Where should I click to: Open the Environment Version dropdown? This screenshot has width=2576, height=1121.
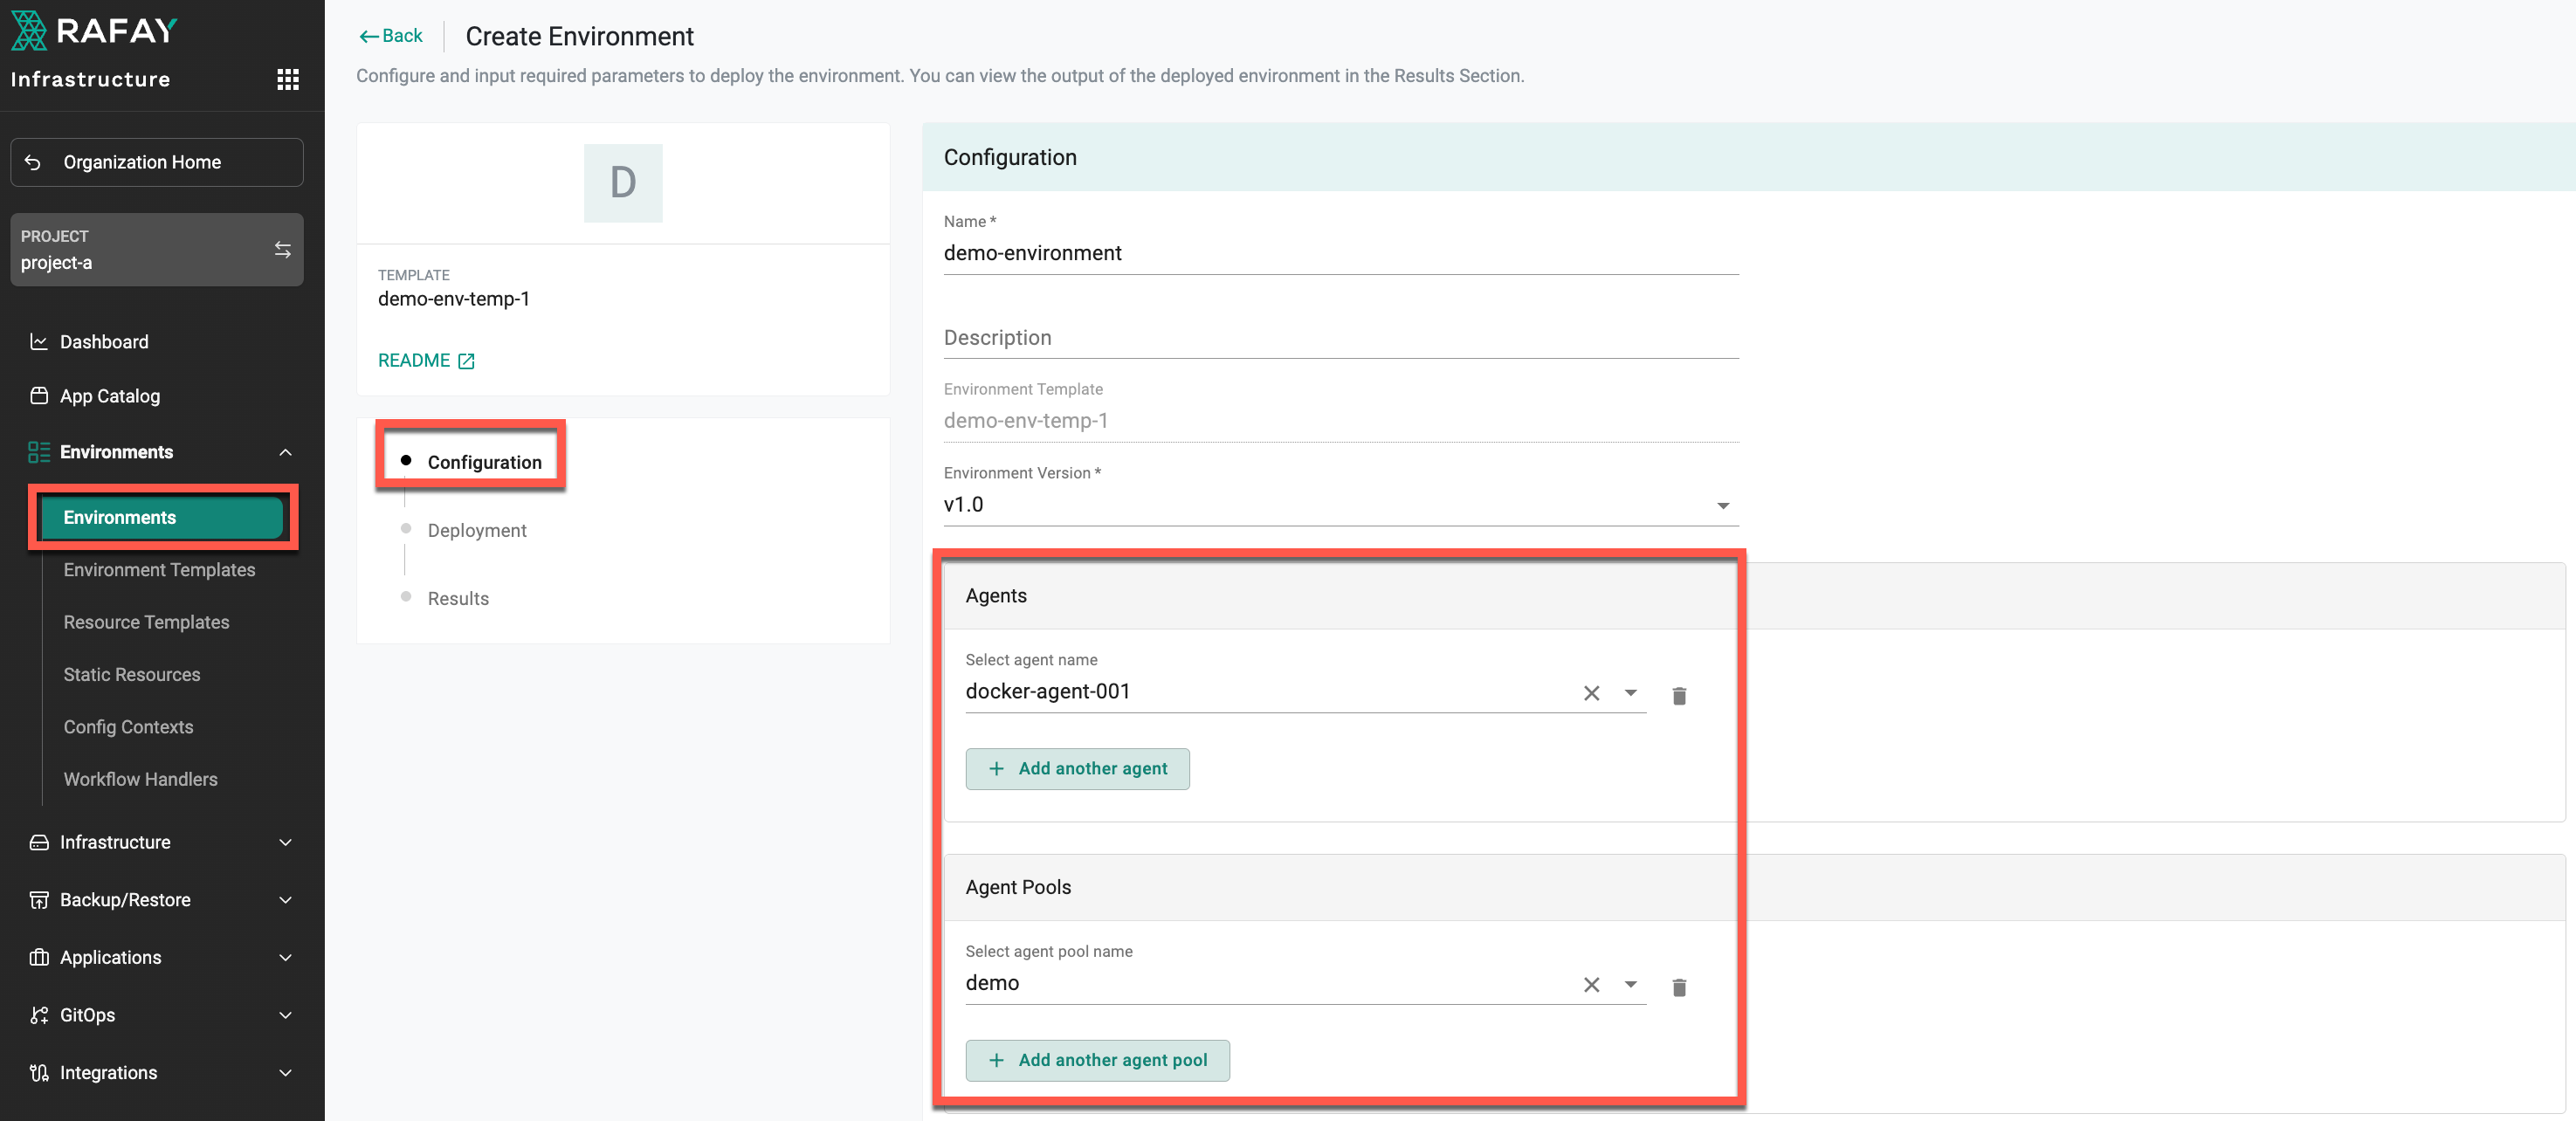tap(1722, 506)
